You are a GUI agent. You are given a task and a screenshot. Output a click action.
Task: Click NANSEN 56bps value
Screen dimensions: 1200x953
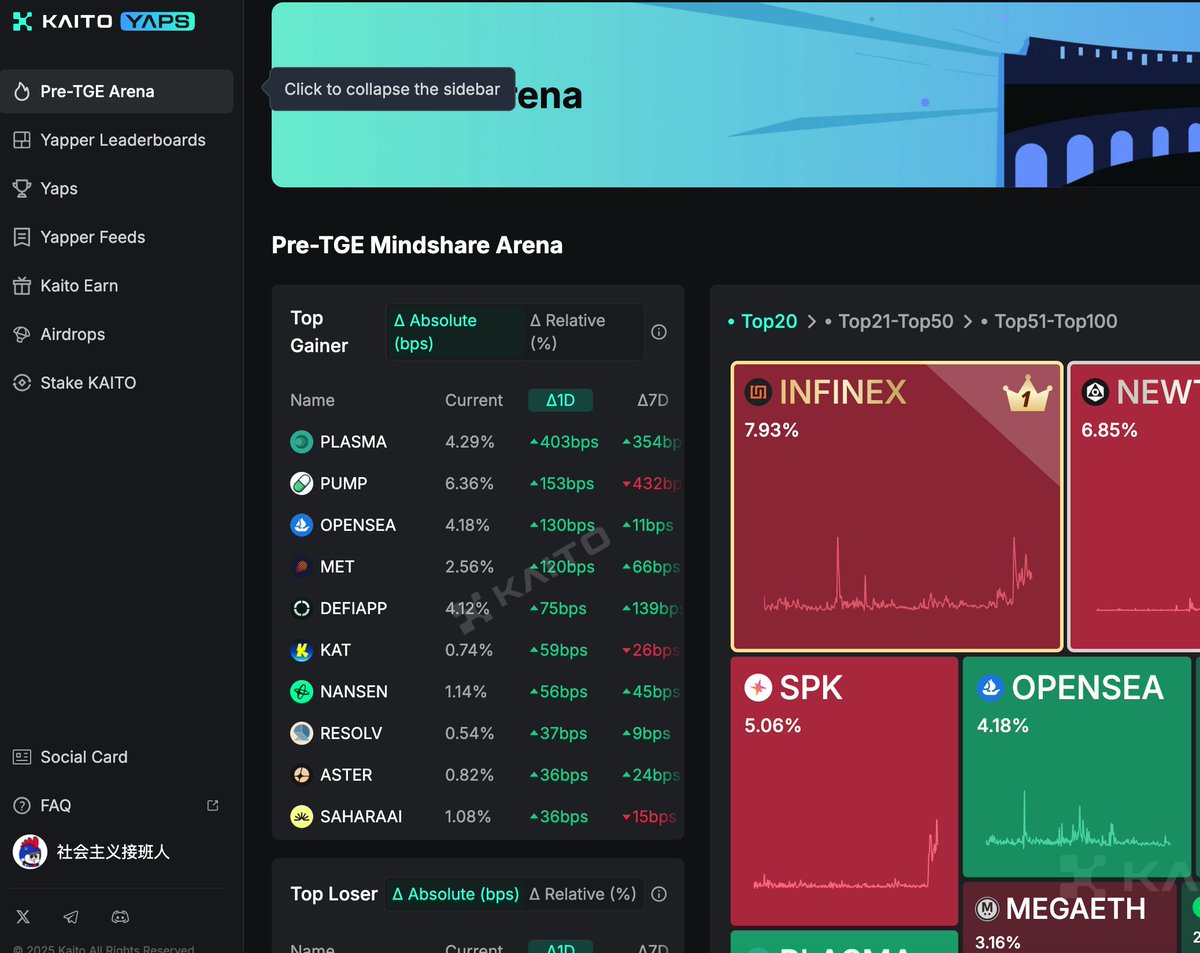point(558,692)
